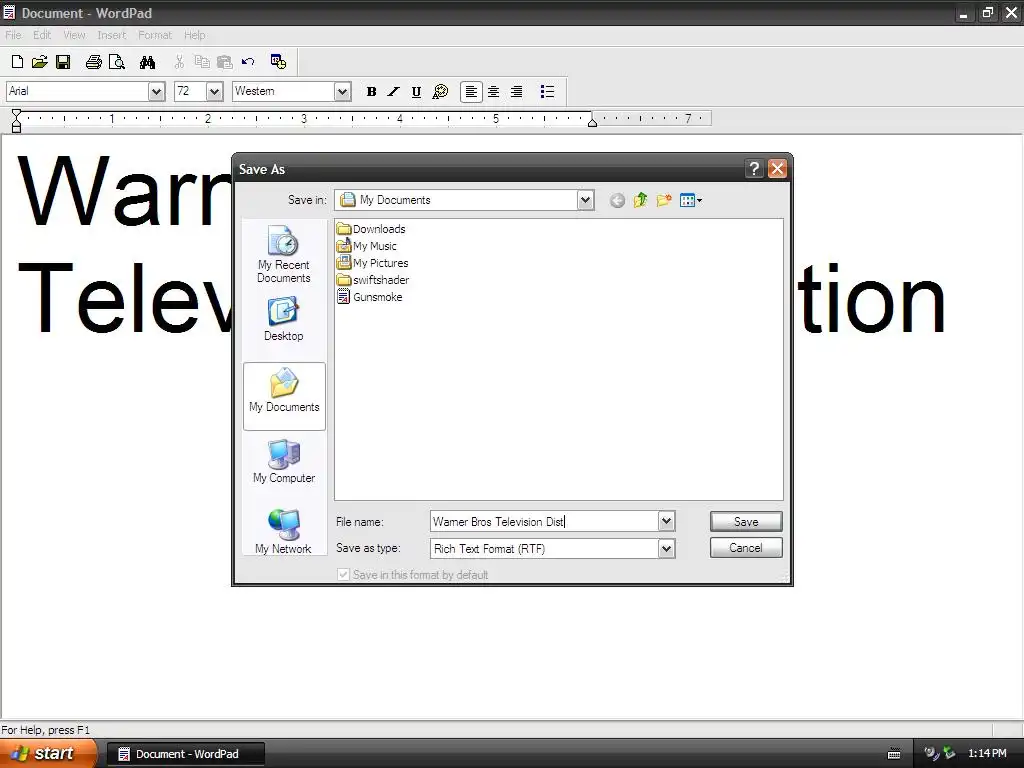Expand the Arial font name dropdown
This screenshot has height=768, width=1024.
[157, 91]
